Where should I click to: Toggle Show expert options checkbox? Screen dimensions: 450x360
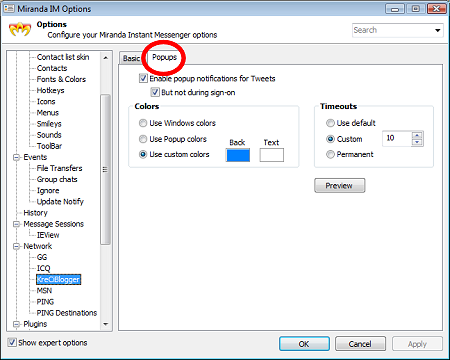(x=12, y=342)
